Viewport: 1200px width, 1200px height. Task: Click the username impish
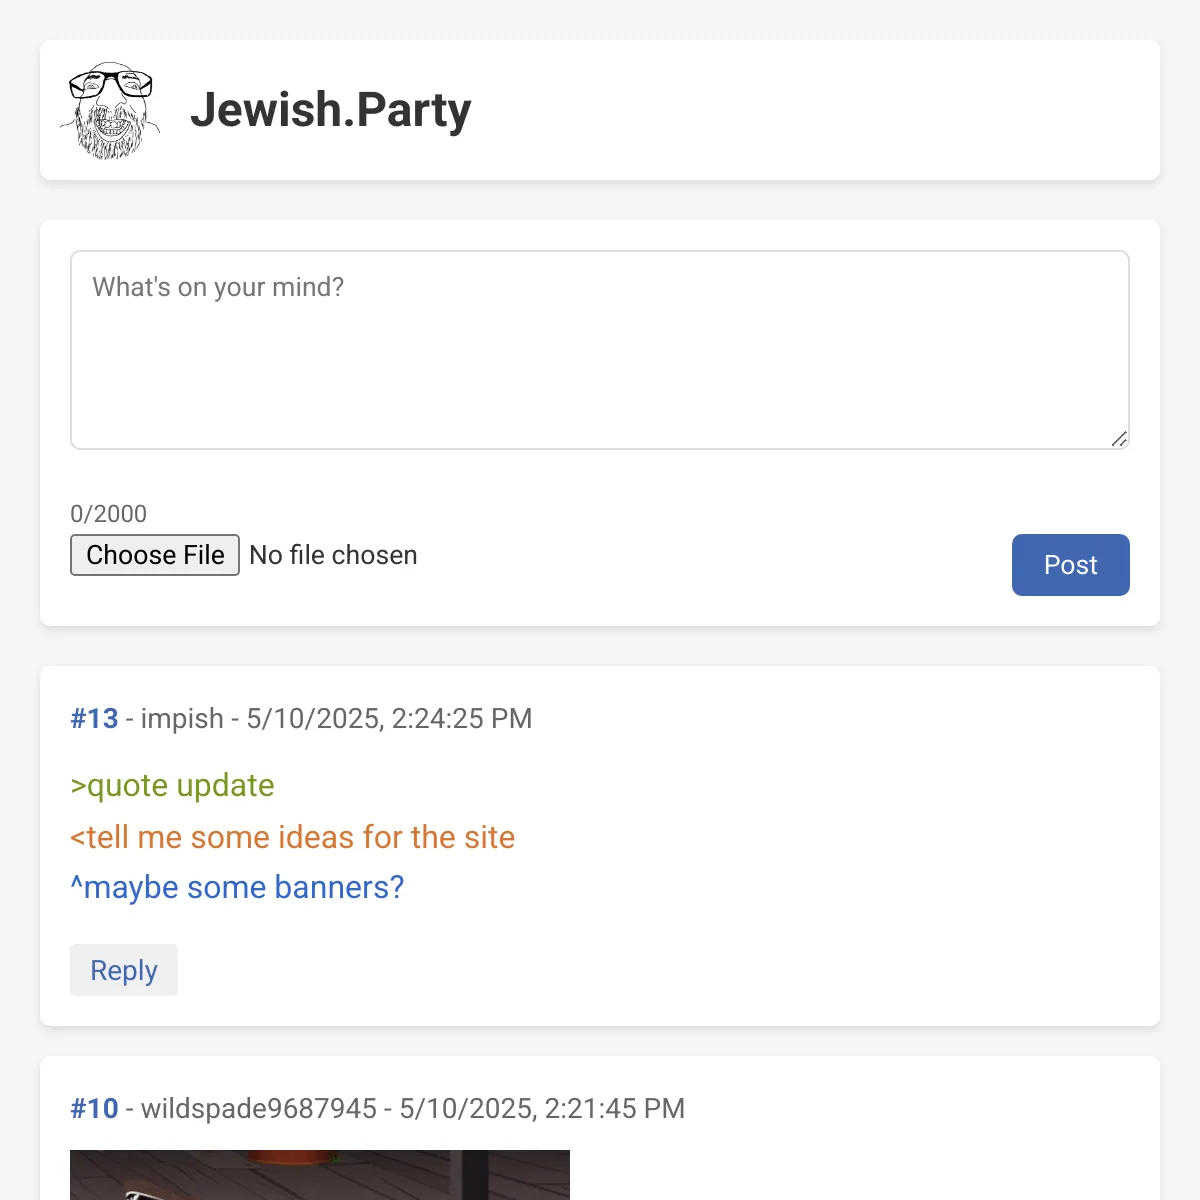(x=182, y=718)
